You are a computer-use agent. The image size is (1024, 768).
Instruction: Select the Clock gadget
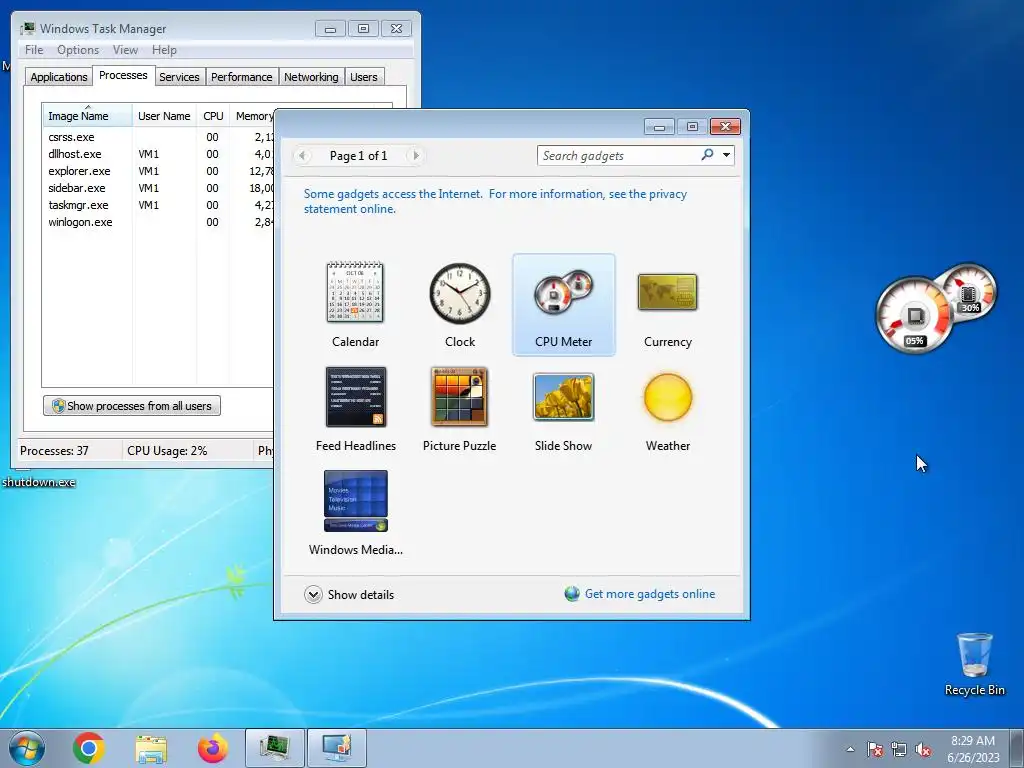[x=460, y=304]
